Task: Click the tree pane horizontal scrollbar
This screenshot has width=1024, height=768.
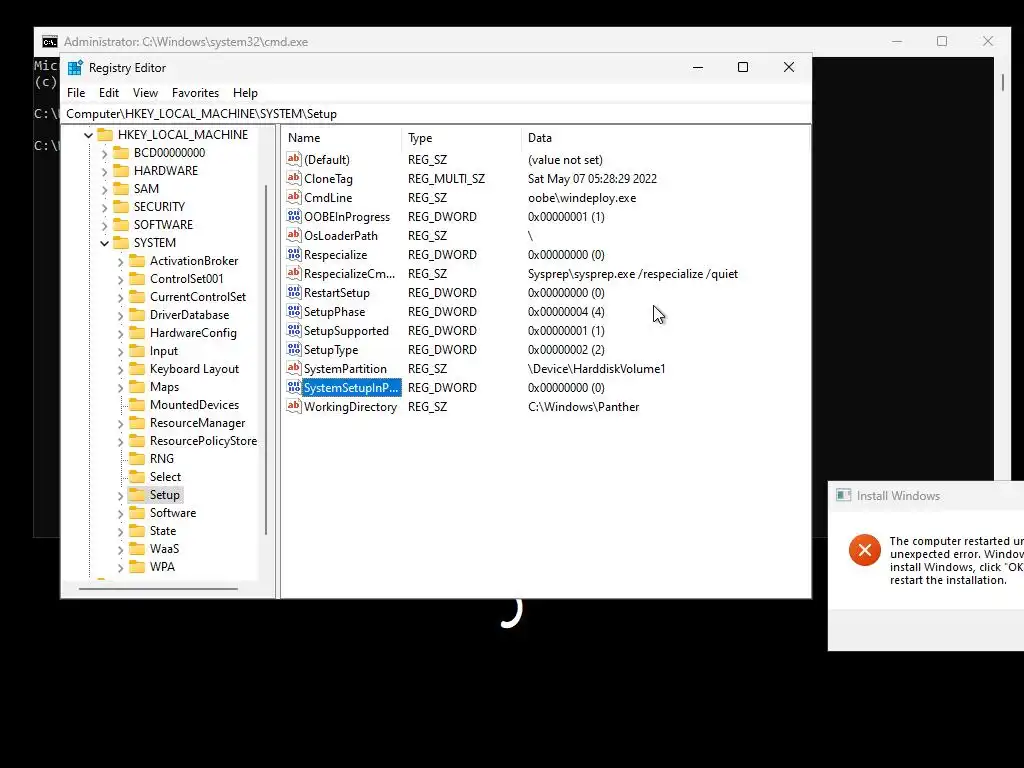Action: pyautogui.click(x=158, y=588)
